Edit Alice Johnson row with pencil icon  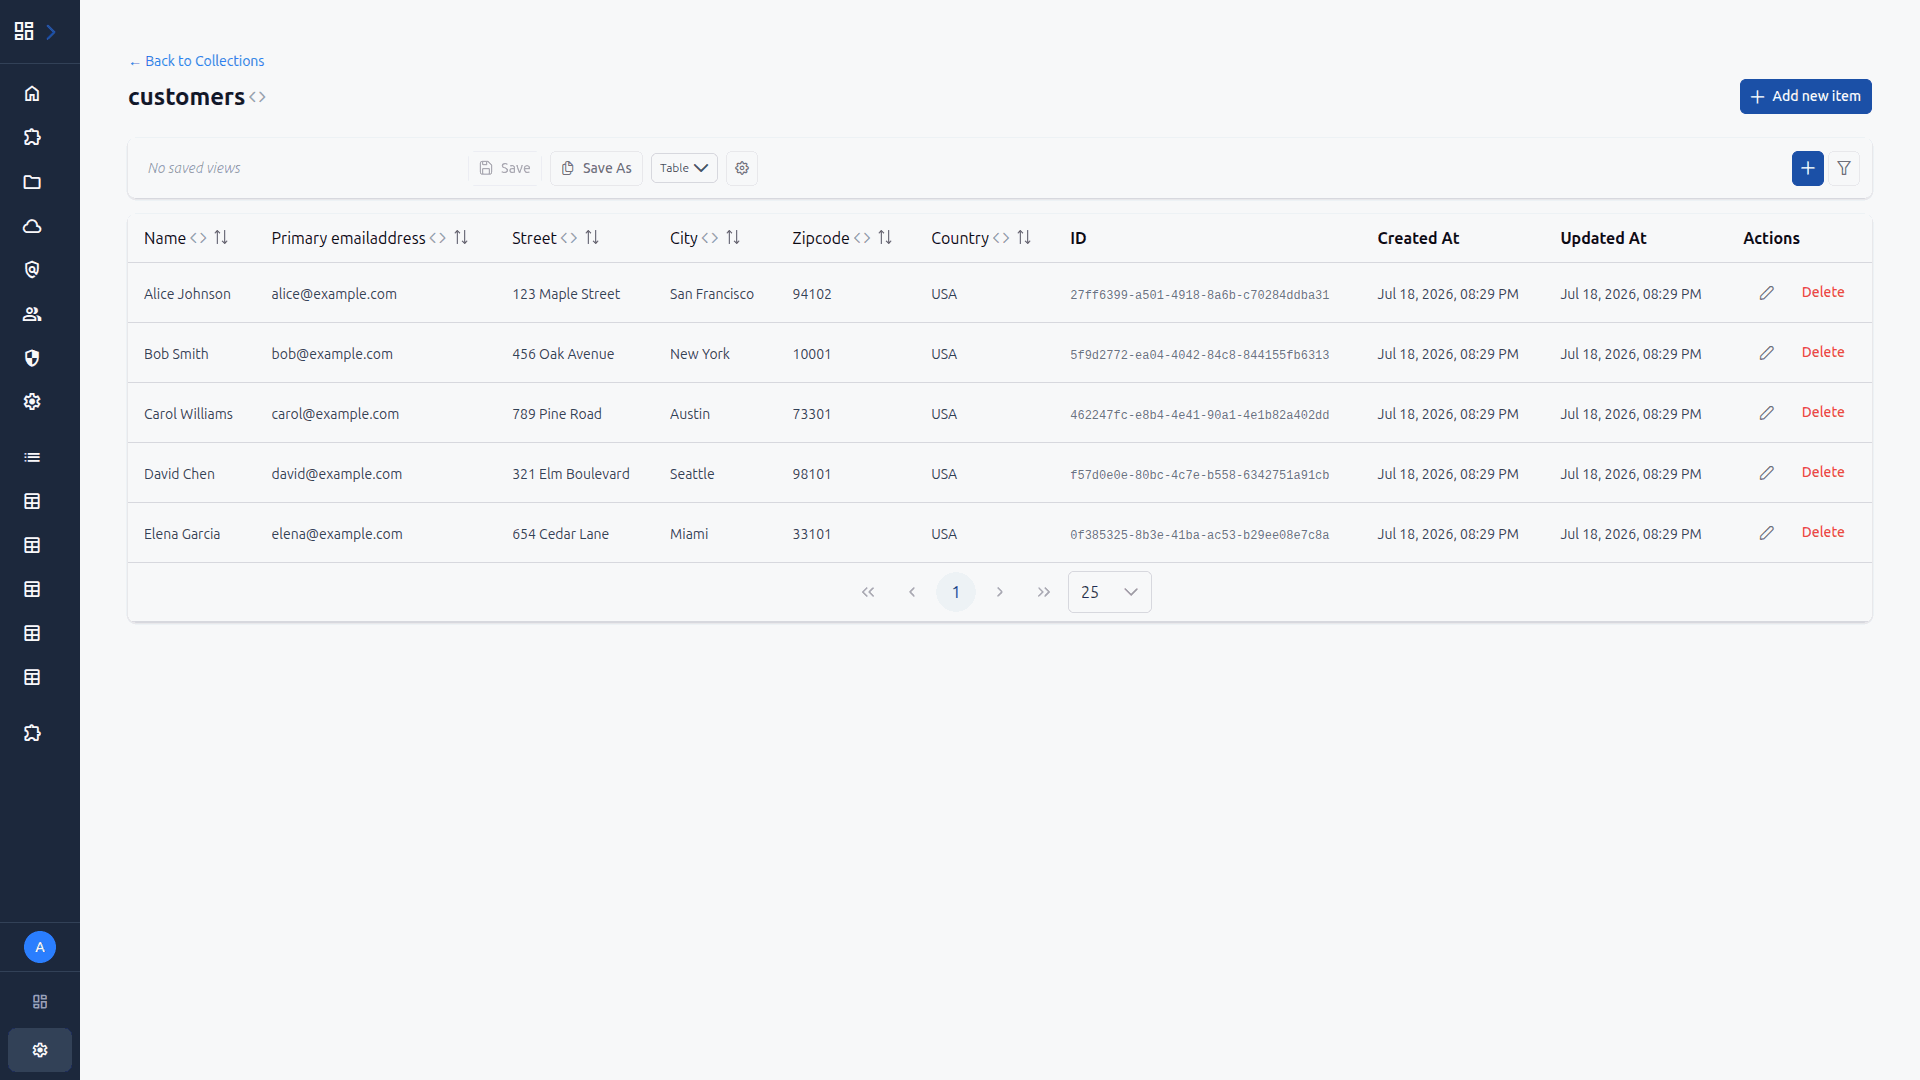point(1767,293)
